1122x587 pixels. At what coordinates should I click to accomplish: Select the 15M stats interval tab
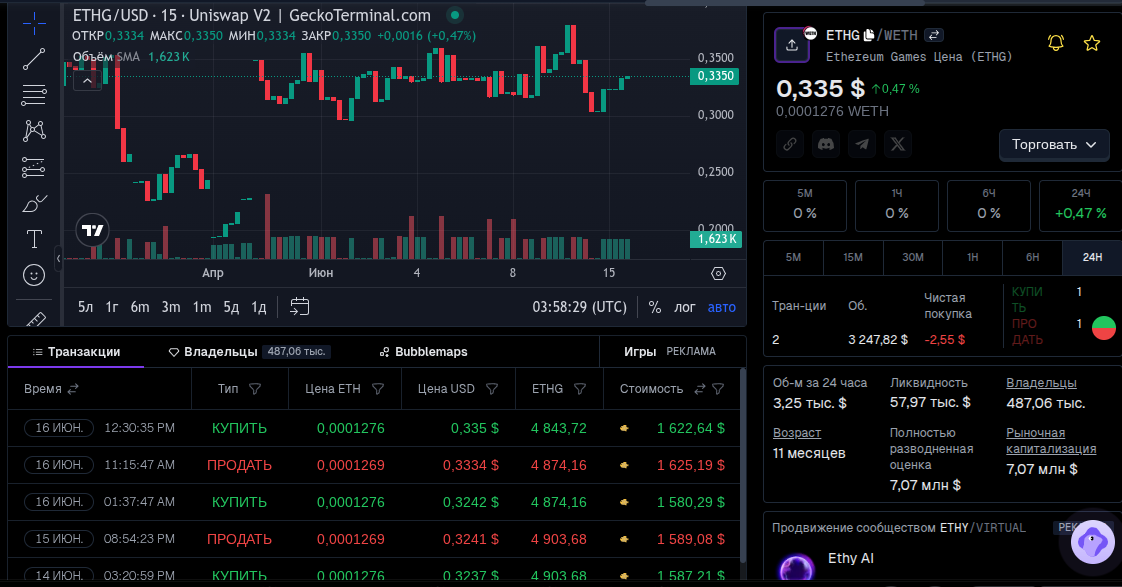(x=853, y=257)
